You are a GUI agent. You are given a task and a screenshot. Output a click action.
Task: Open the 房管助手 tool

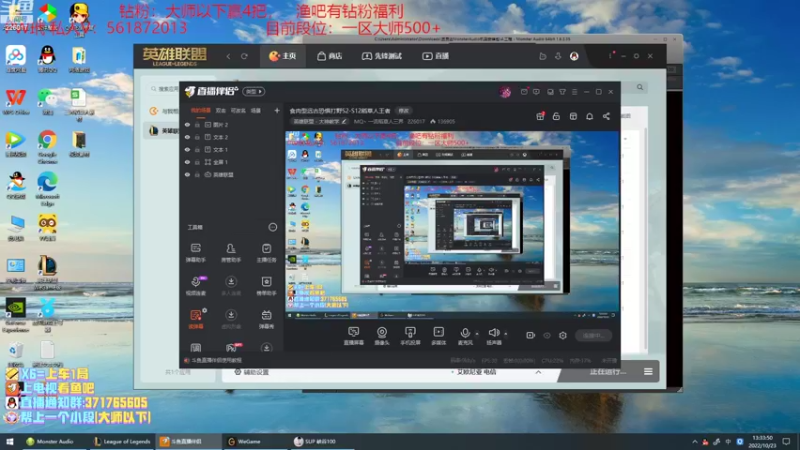(231, 253)
